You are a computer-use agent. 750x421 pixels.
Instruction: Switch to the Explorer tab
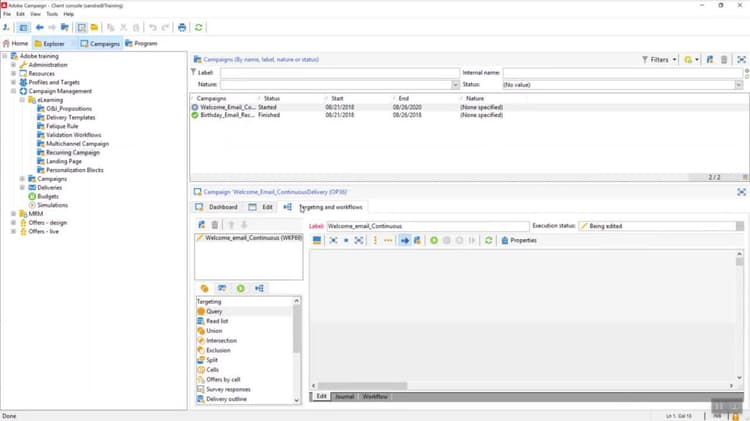pyautogui.click(x=49, y=44)
